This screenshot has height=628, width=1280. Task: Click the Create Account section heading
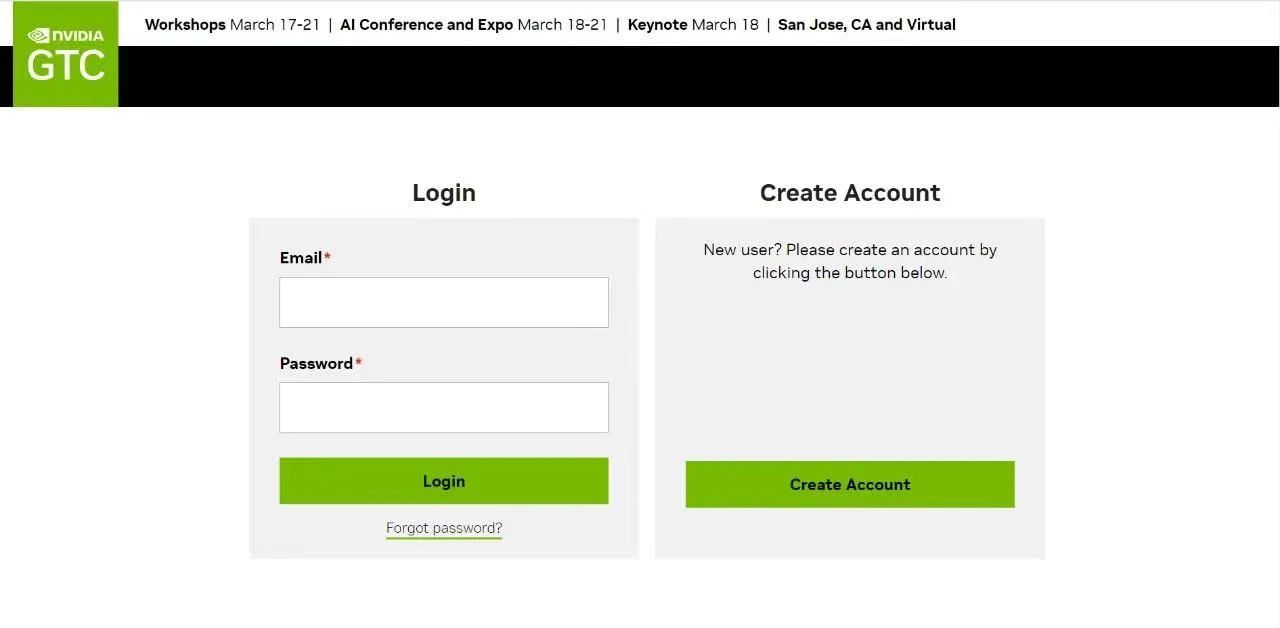(850, 193)
